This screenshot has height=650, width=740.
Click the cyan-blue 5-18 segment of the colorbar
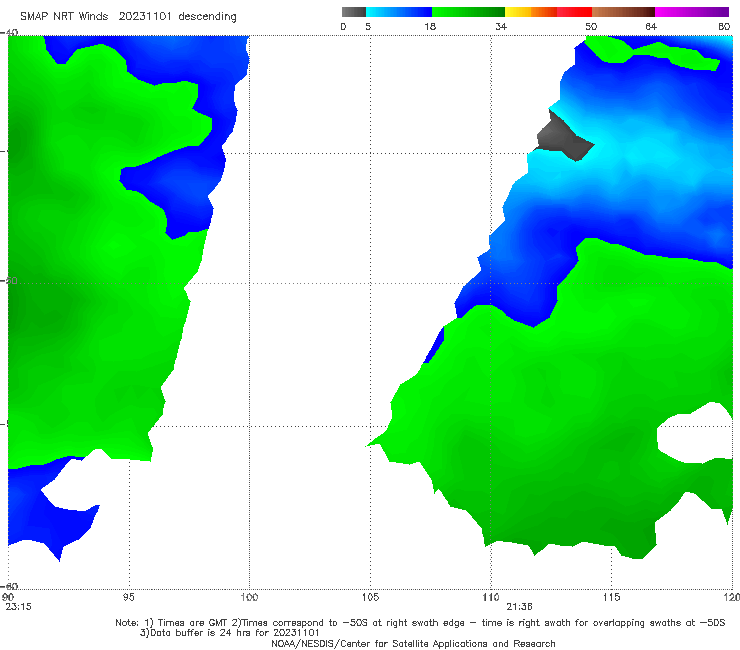[x=399, y=12]
